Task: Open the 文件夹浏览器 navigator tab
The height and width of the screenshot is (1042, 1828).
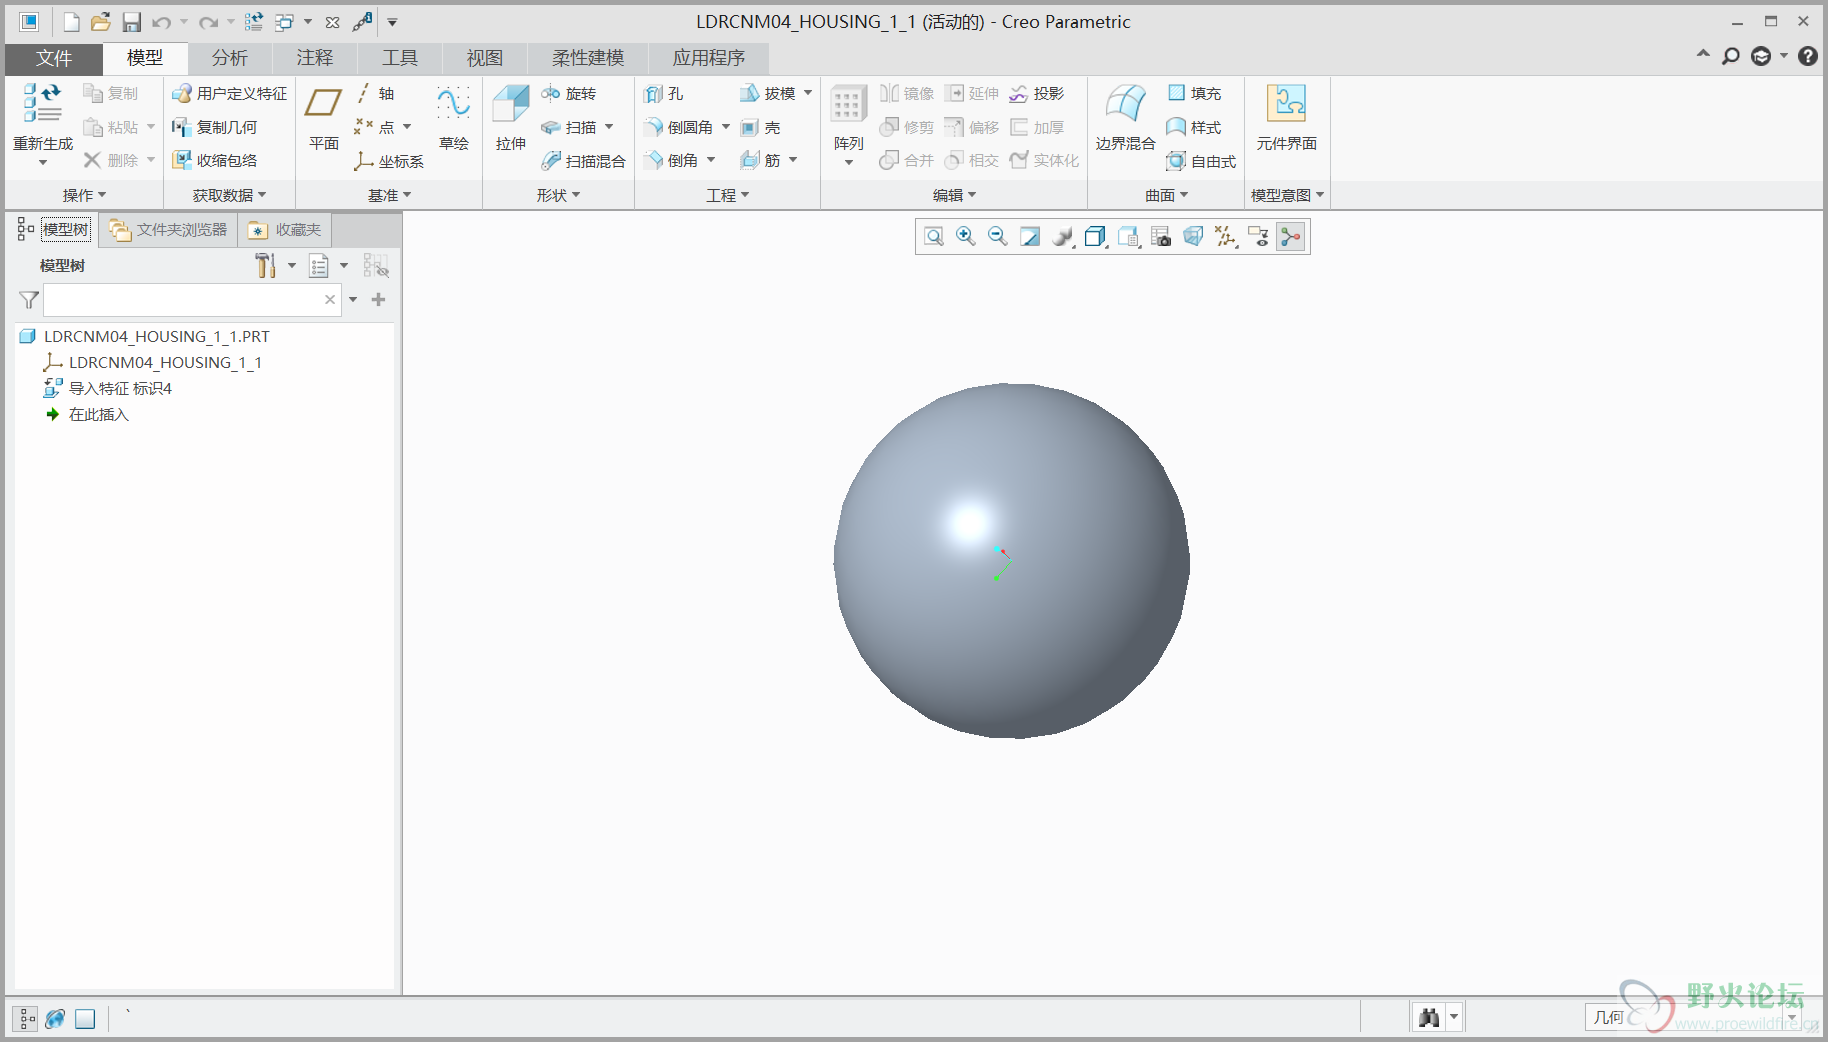Action: 169,230
